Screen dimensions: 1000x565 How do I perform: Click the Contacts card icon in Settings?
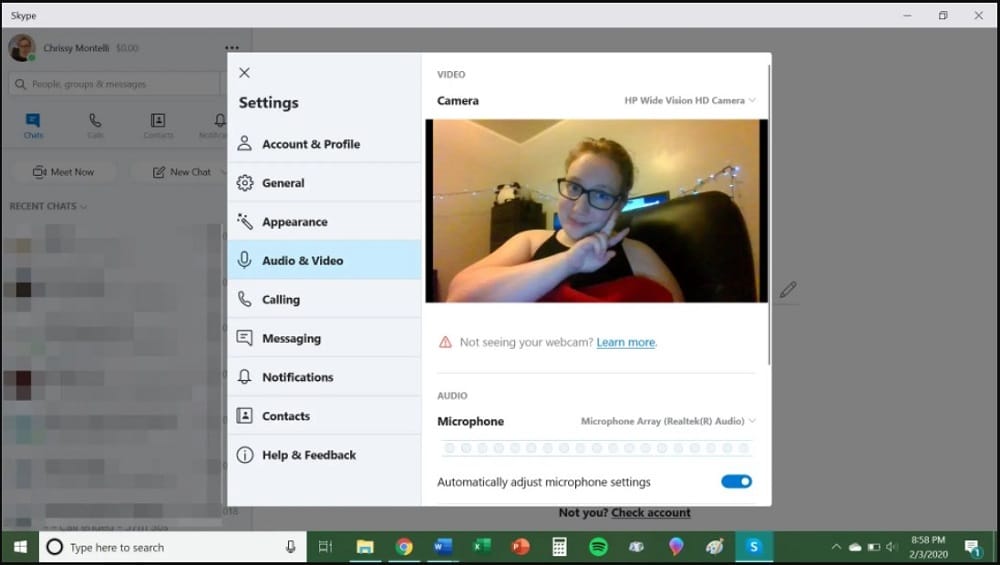(244, 416)
